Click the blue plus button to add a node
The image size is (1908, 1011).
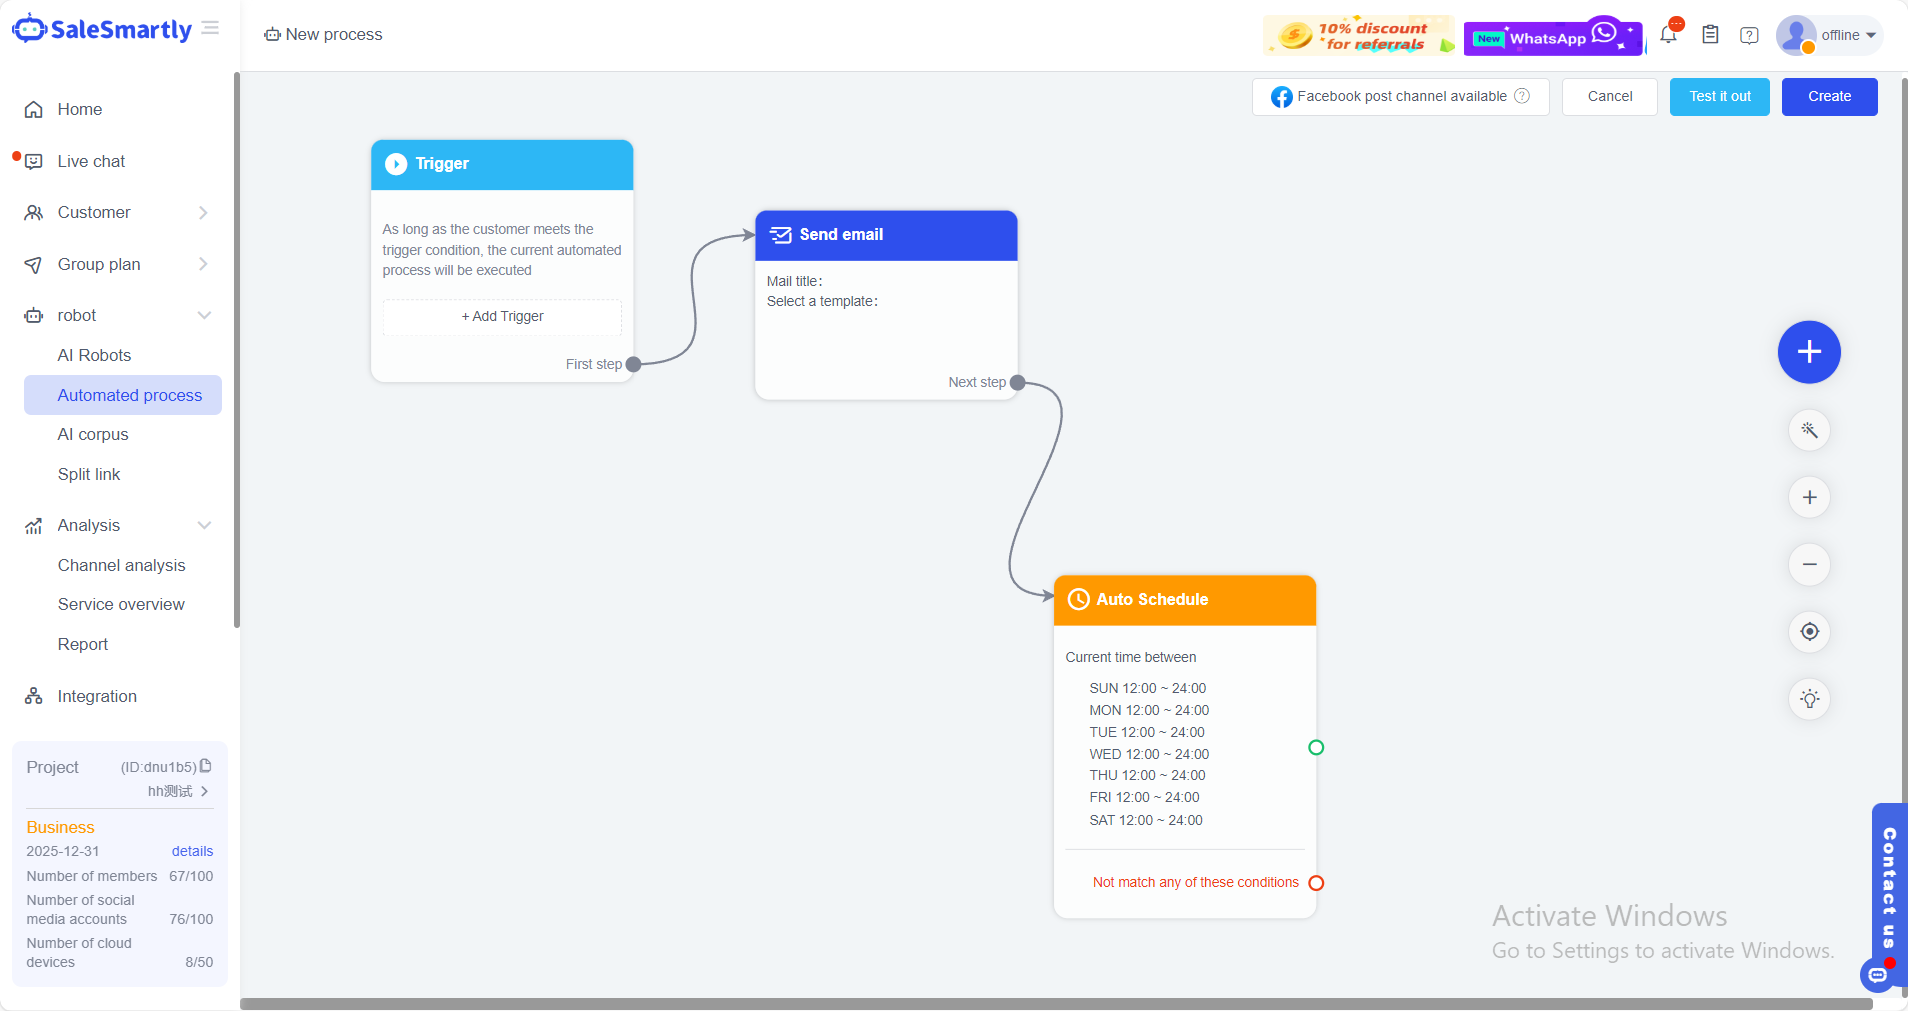(1809, 352)
